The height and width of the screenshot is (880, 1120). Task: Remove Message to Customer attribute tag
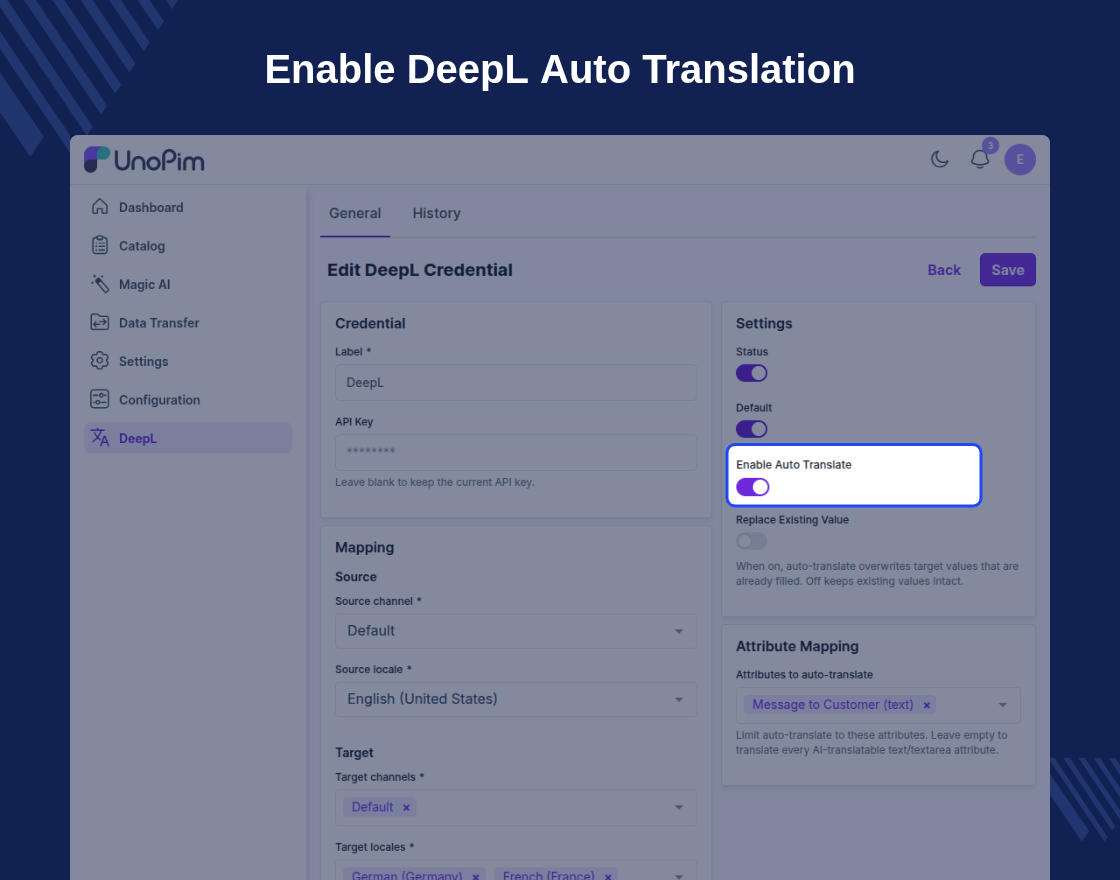[x=926, y=705]
